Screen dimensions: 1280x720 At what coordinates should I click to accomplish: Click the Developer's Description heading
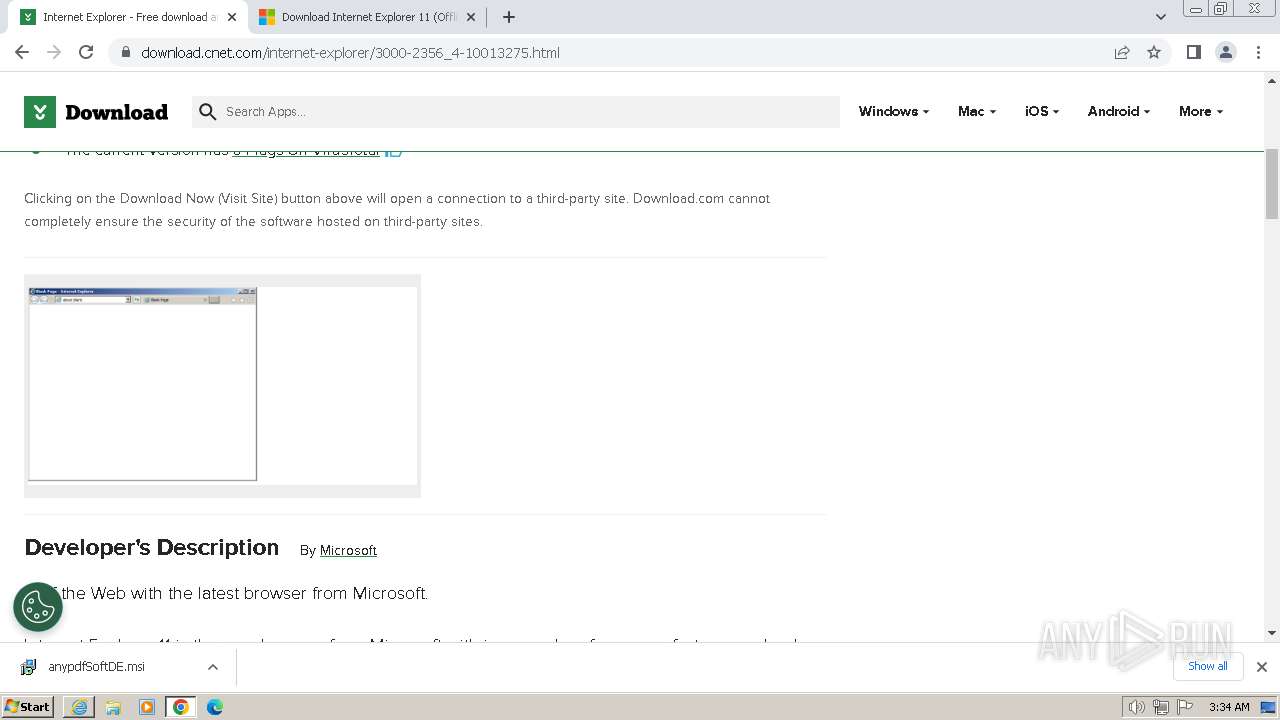[152, 548]
